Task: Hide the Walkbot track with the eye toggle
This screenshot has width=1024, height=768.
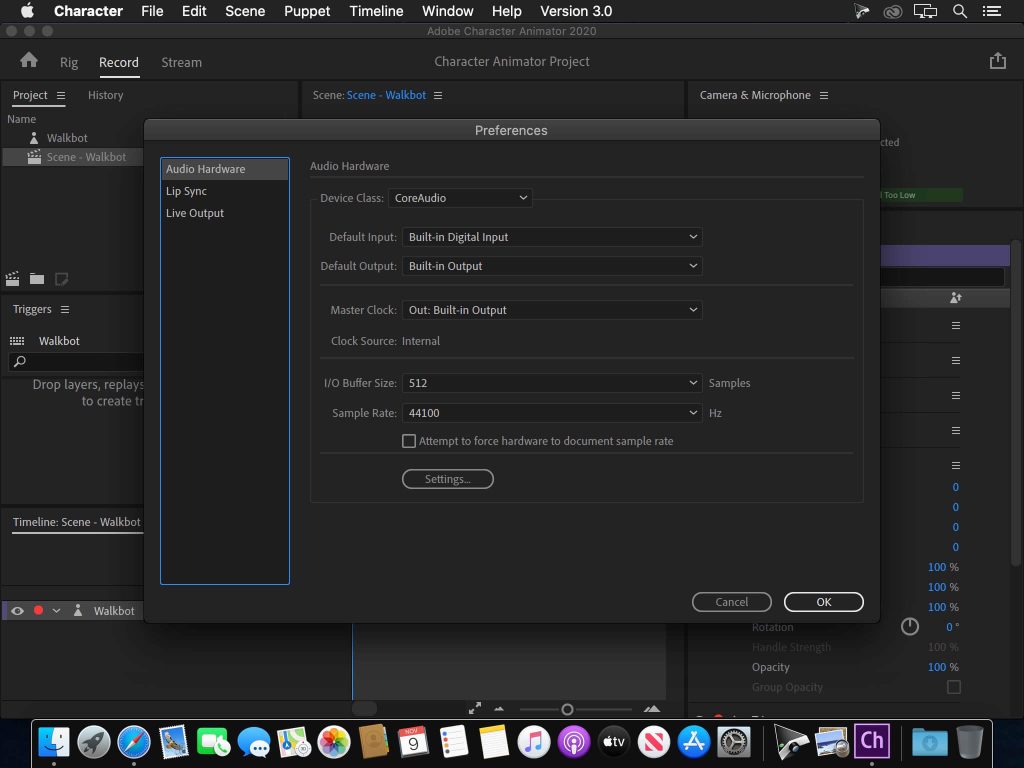Action: pos(16,610)
